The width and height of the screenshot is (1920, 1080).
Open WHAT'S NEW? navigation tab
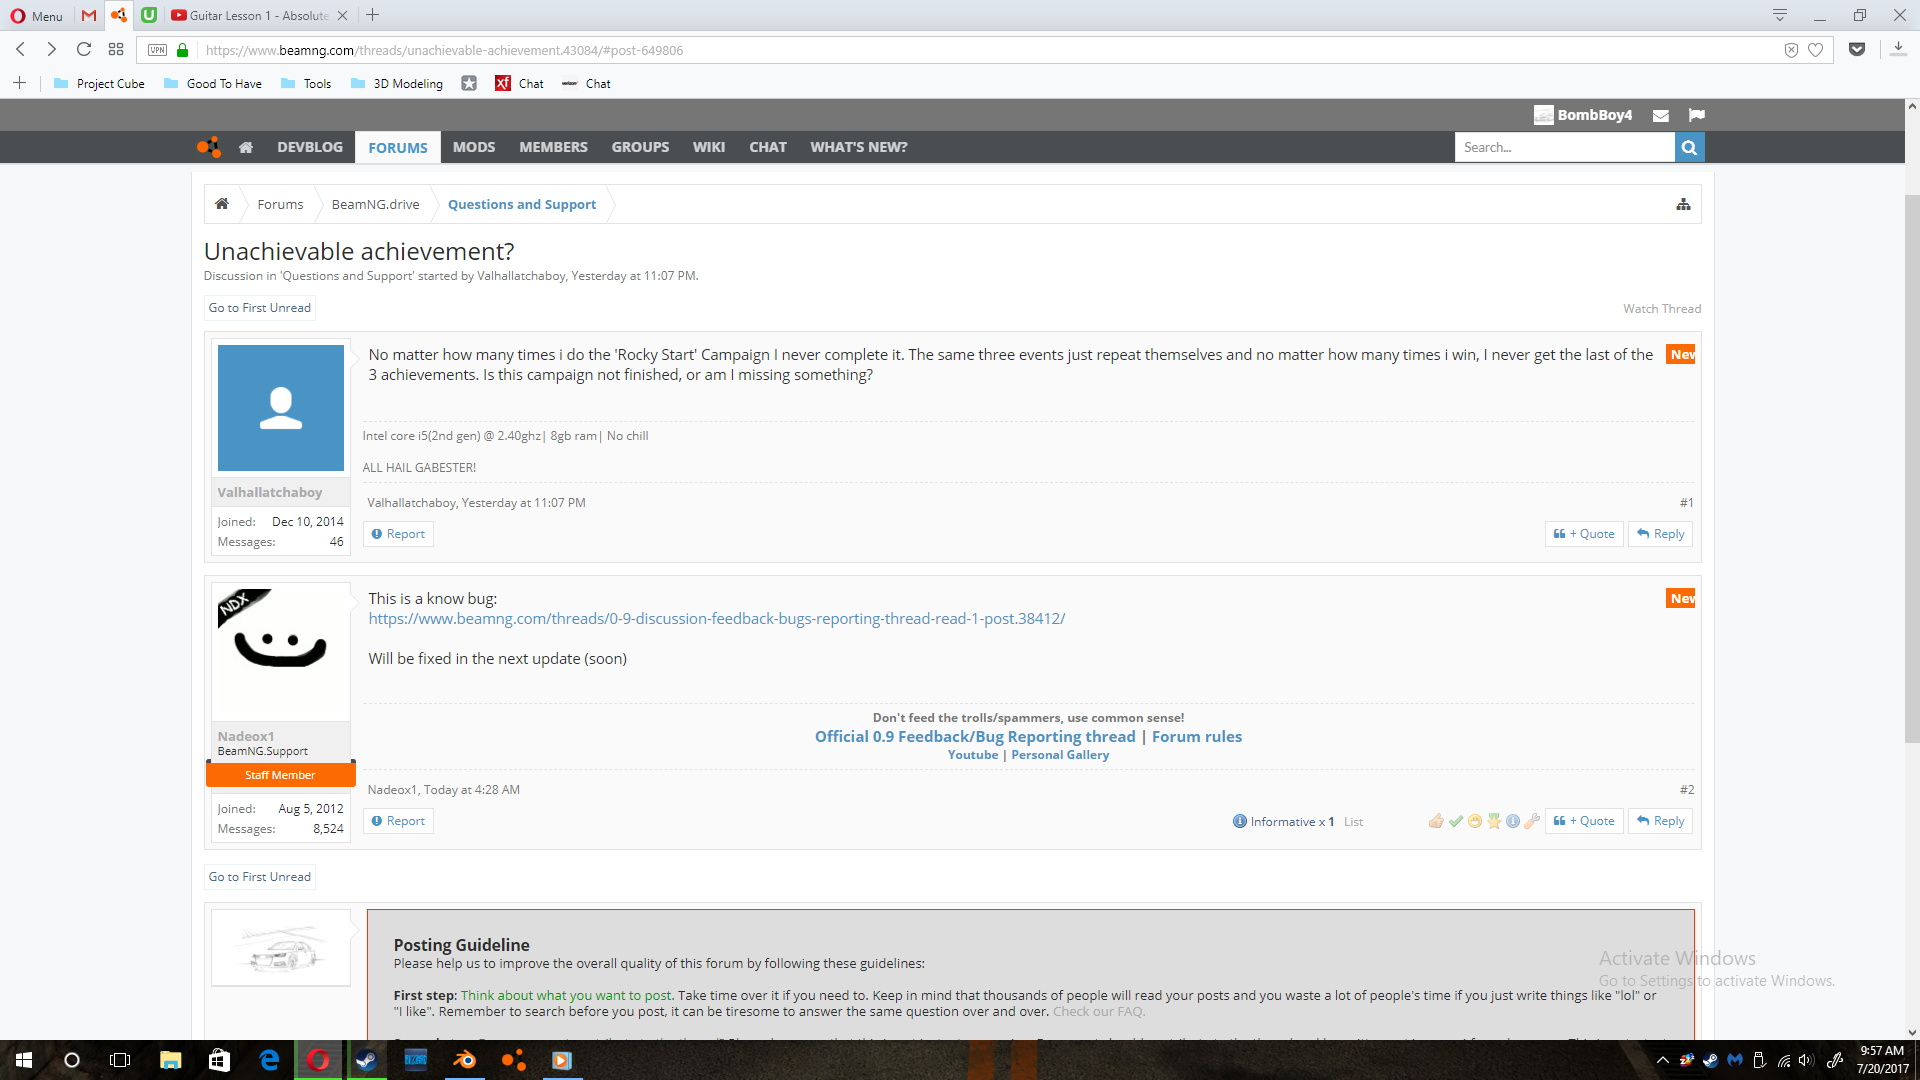click(858, 147)
